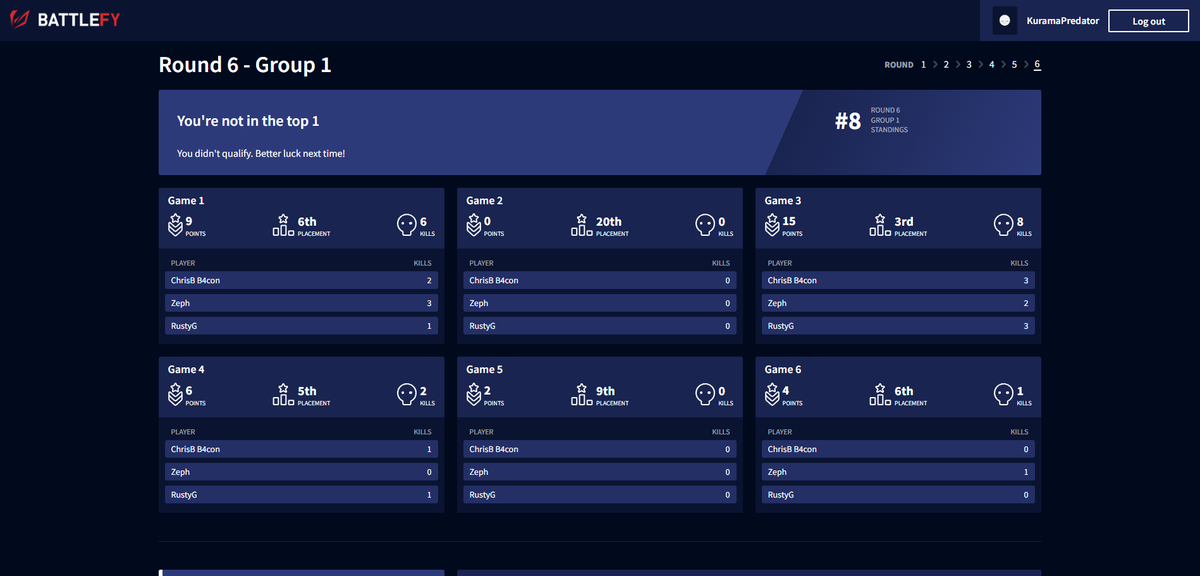1200x576 pixels.
Task: Go to Round 1 in pagination
Action: pos(923,64)
